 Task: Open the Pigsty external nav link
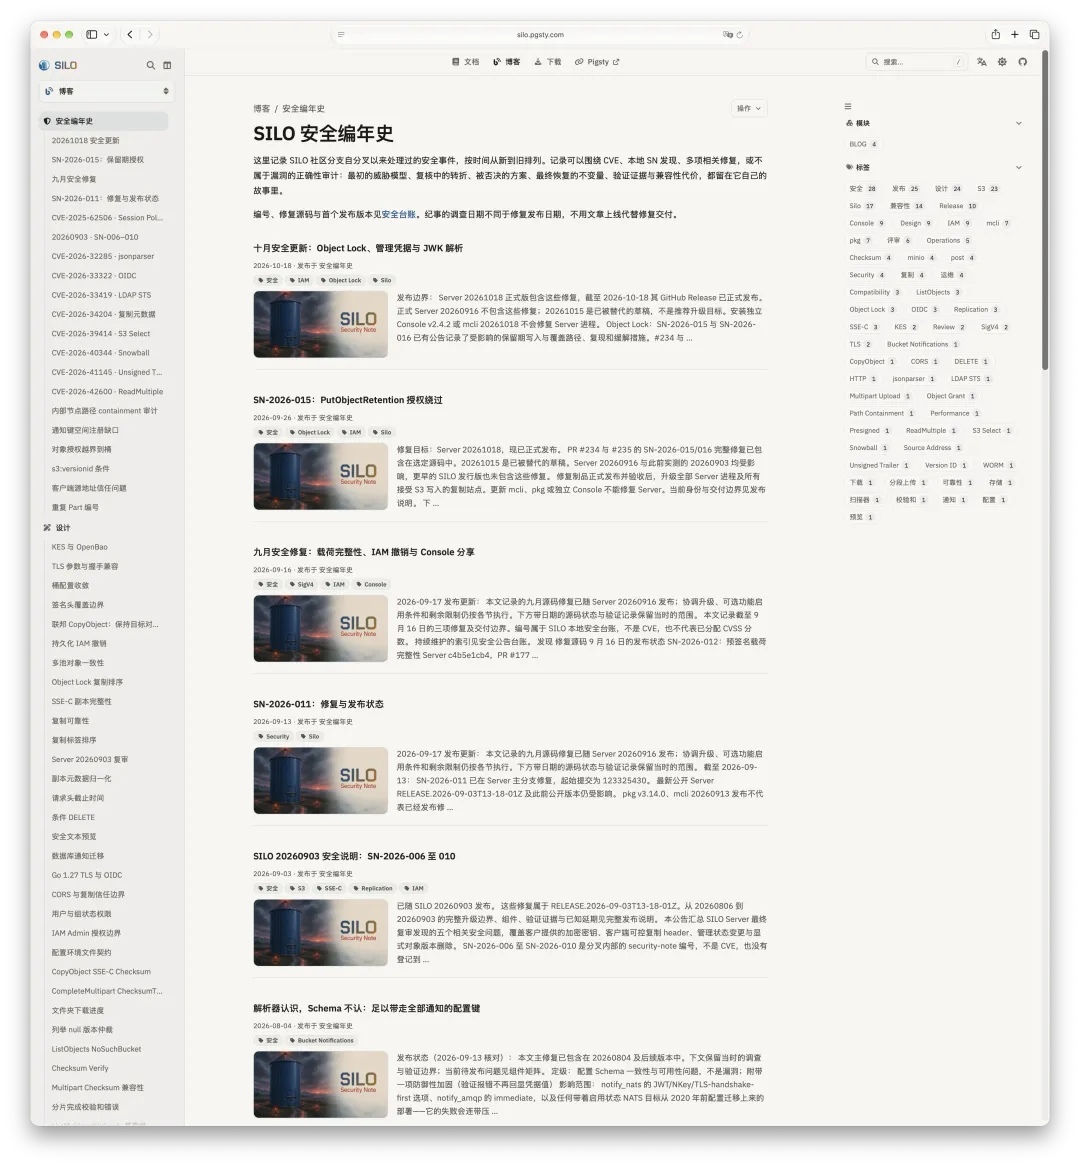(597, 62)
